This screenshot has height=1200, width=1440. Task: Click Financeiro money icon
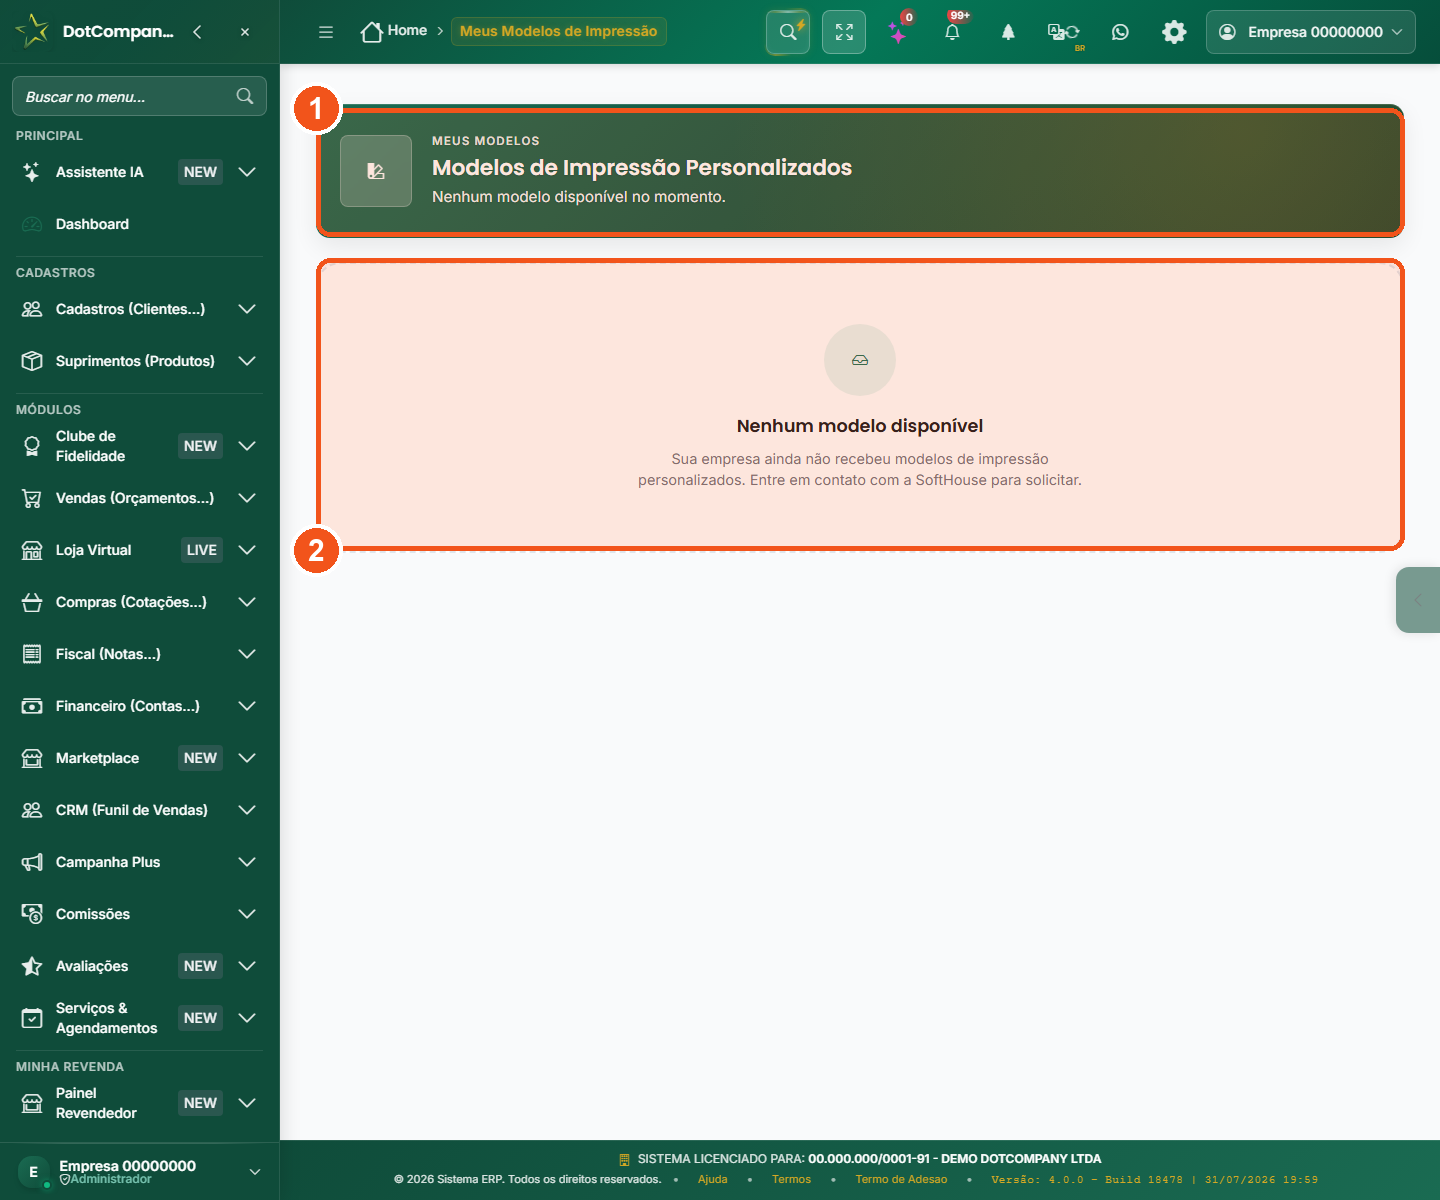pos(32,706)
